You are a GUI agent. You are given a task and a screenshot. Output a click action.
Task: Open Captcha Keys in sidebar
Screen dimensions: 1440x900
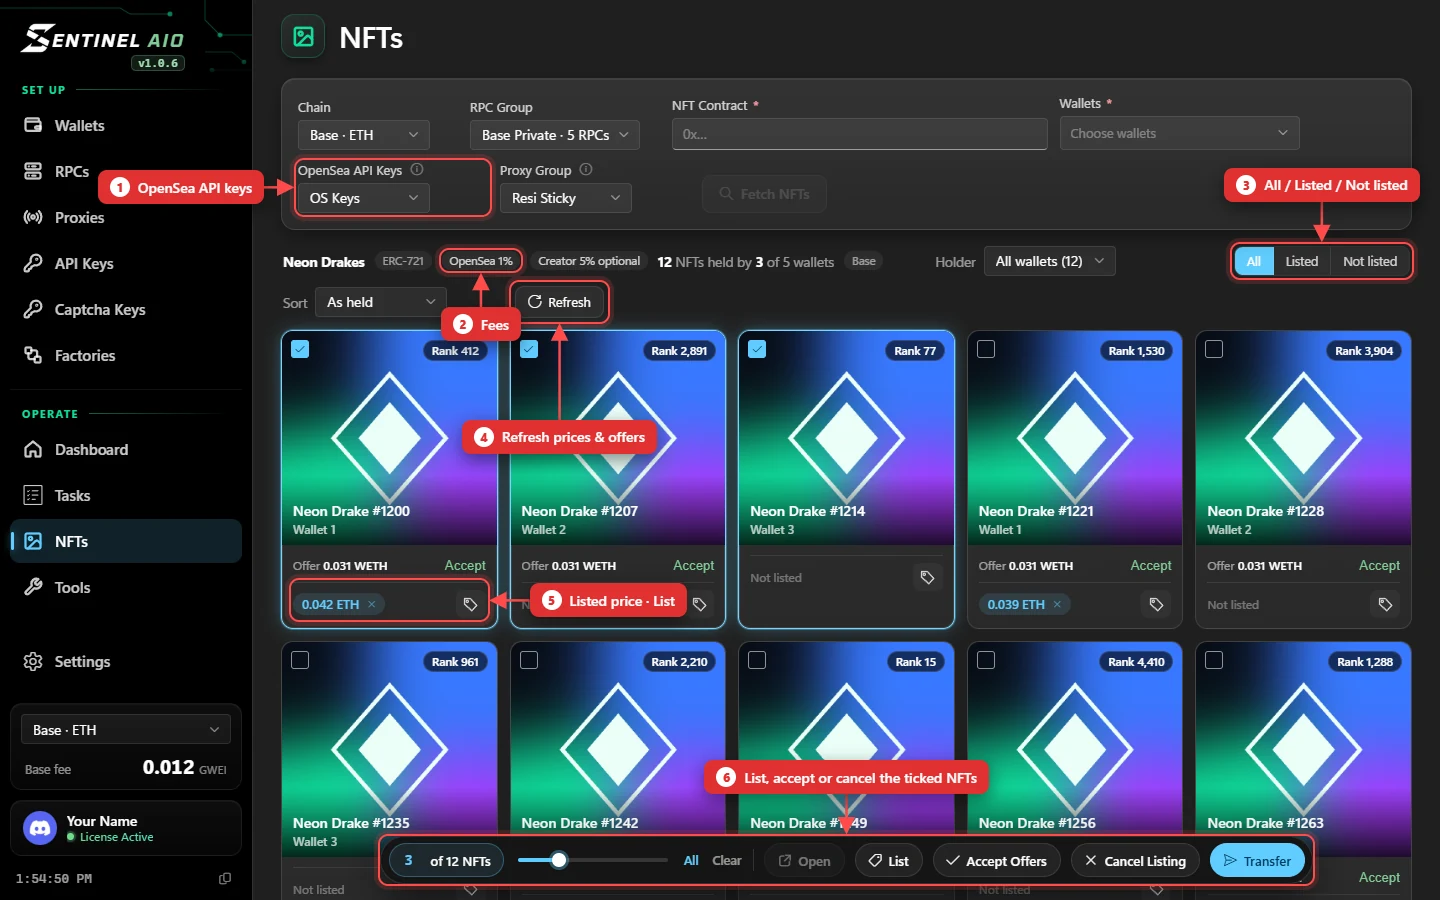click(126, 309)
